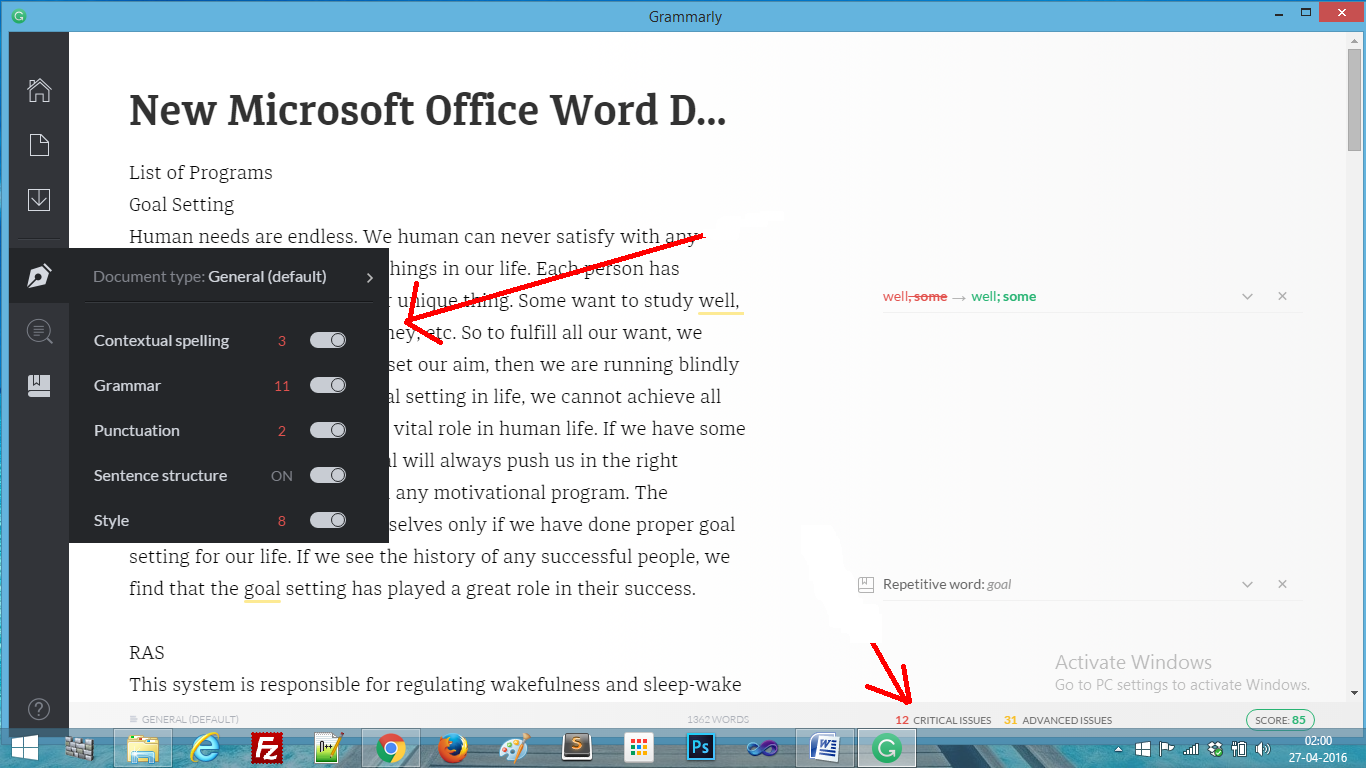This screenshot has width=1366, height=768.
Task: Click the underlined word 'goal' in text
Action: pyautogui.click(x=262, y=589)
